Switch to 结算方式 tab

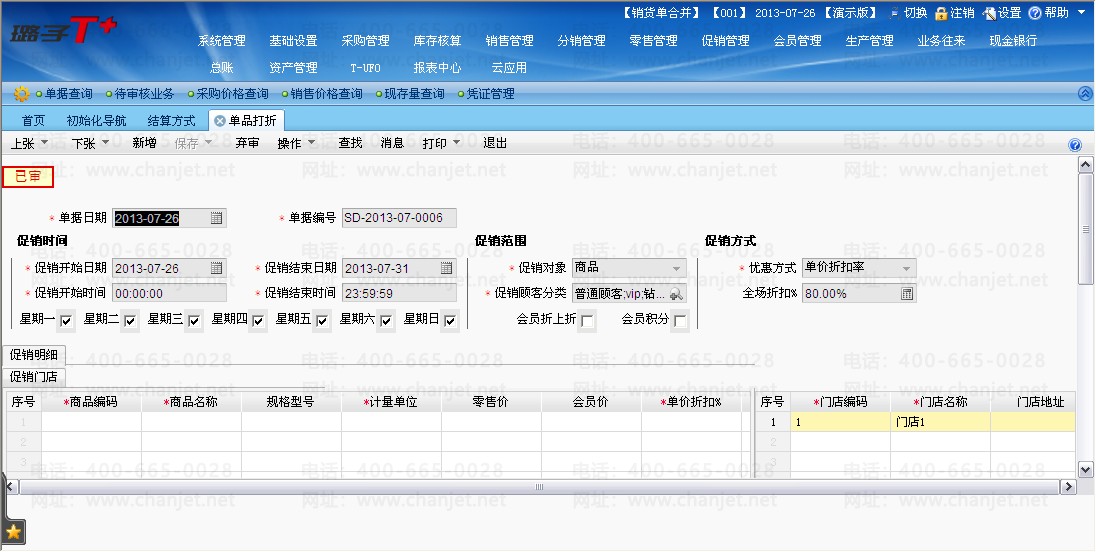[171, 121]
